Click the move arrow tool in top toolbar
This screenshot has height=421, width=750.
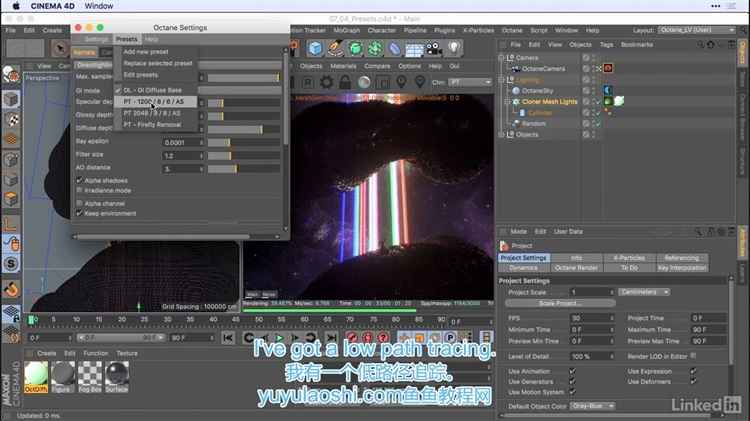[x=60, y=48]
